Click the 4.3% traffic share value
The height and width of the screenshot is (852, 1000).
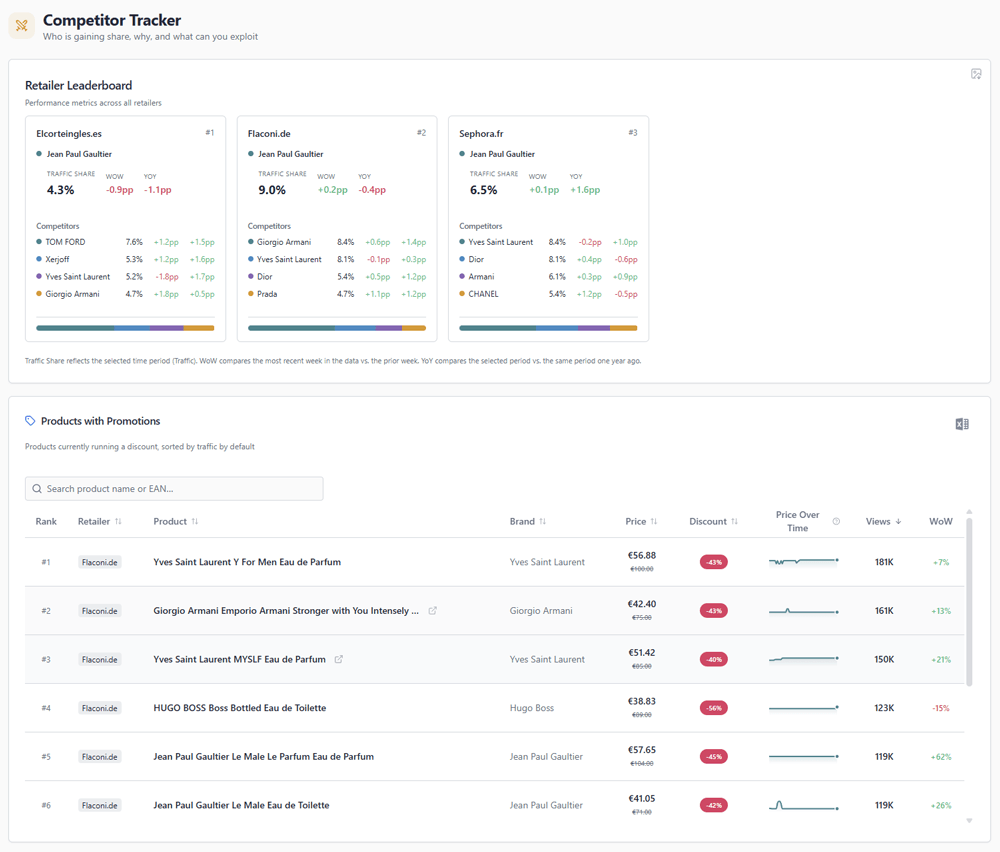coord(61,190)
